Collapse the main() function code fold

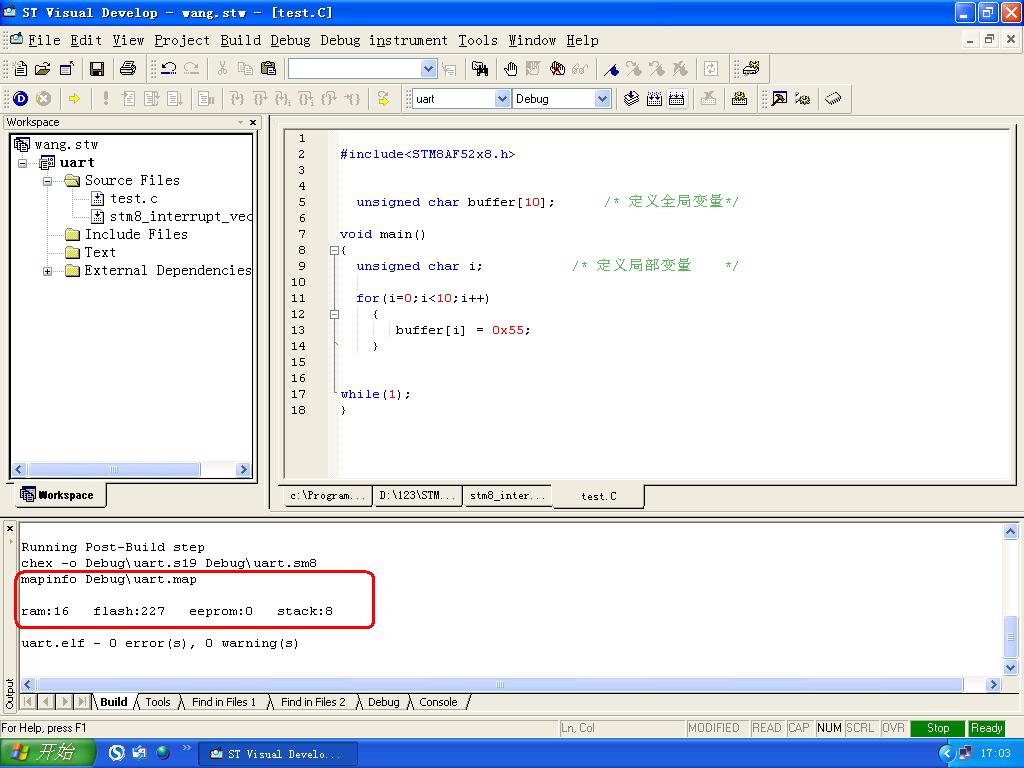click(334, 250)
